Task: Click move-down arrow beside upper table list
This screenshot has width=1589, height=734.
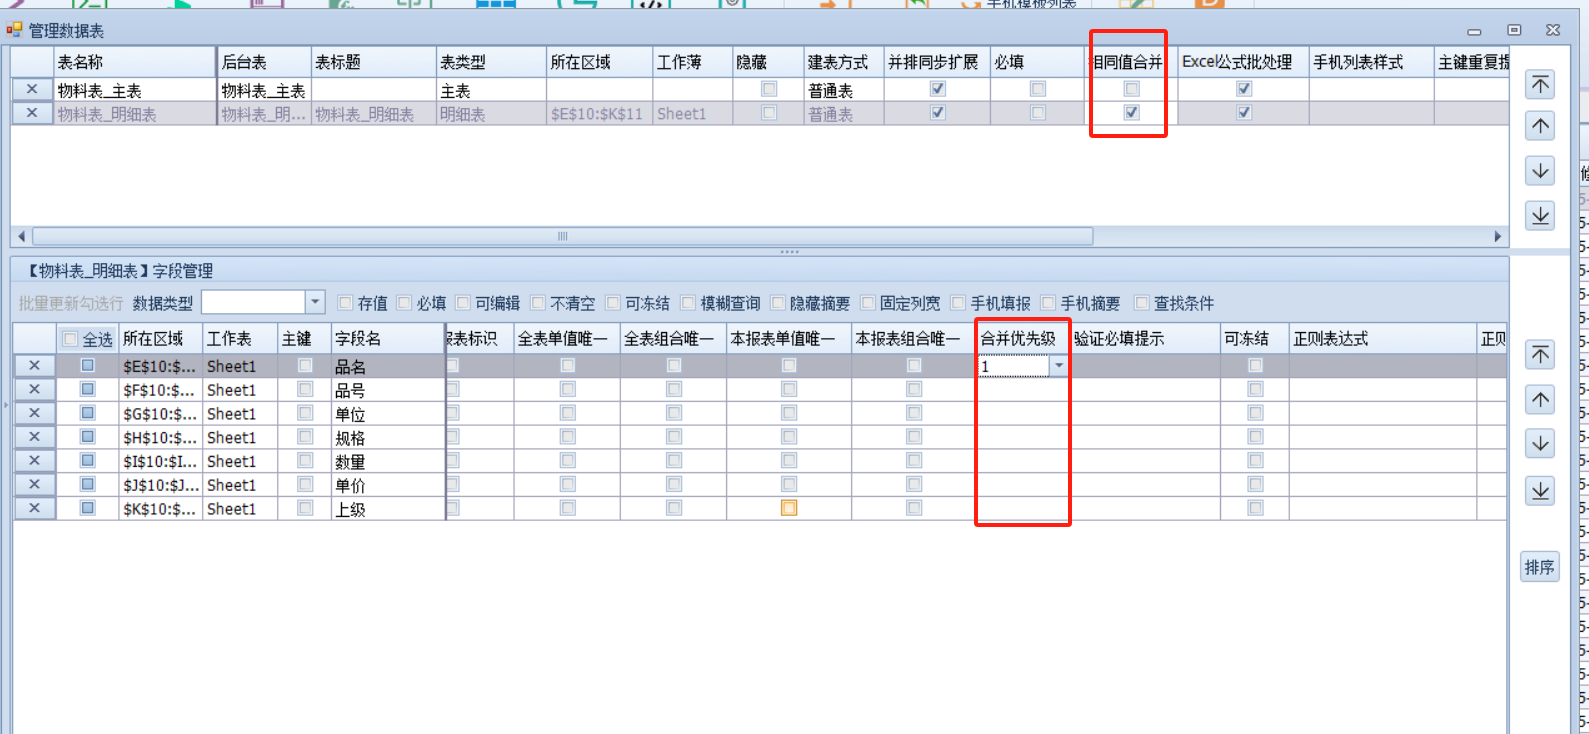Action: 1540,171
